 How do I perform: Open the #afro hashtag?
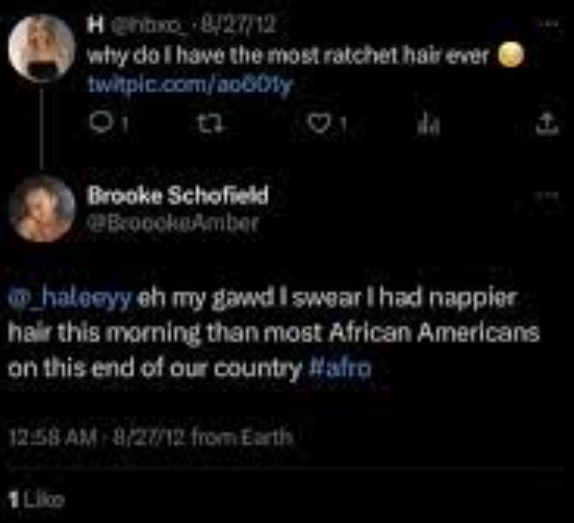(x=340, y=368)
